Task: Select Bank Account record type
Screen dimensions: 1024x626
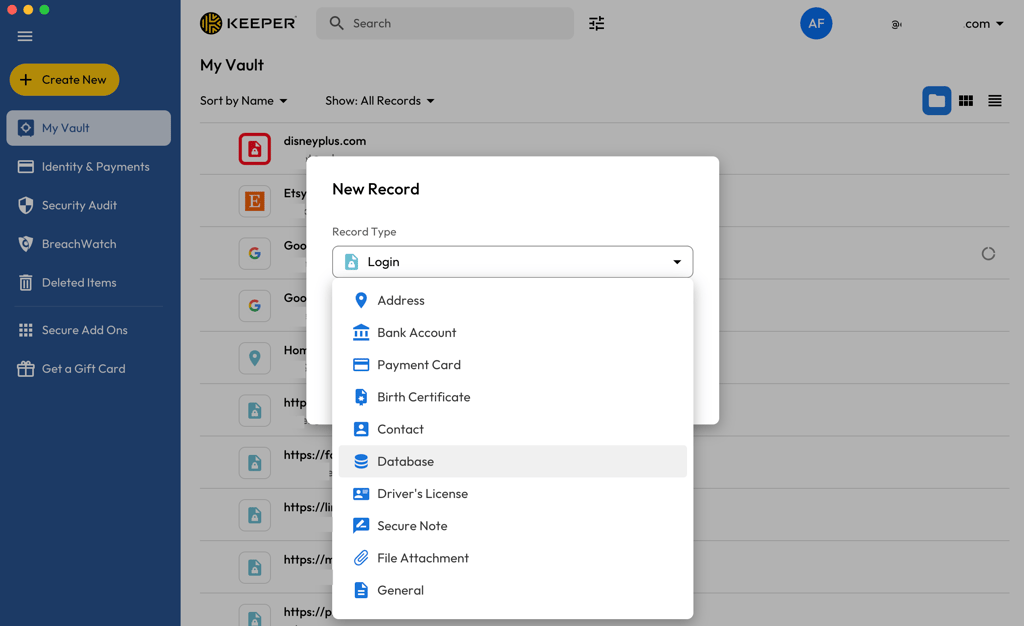Action: point(512,332)
